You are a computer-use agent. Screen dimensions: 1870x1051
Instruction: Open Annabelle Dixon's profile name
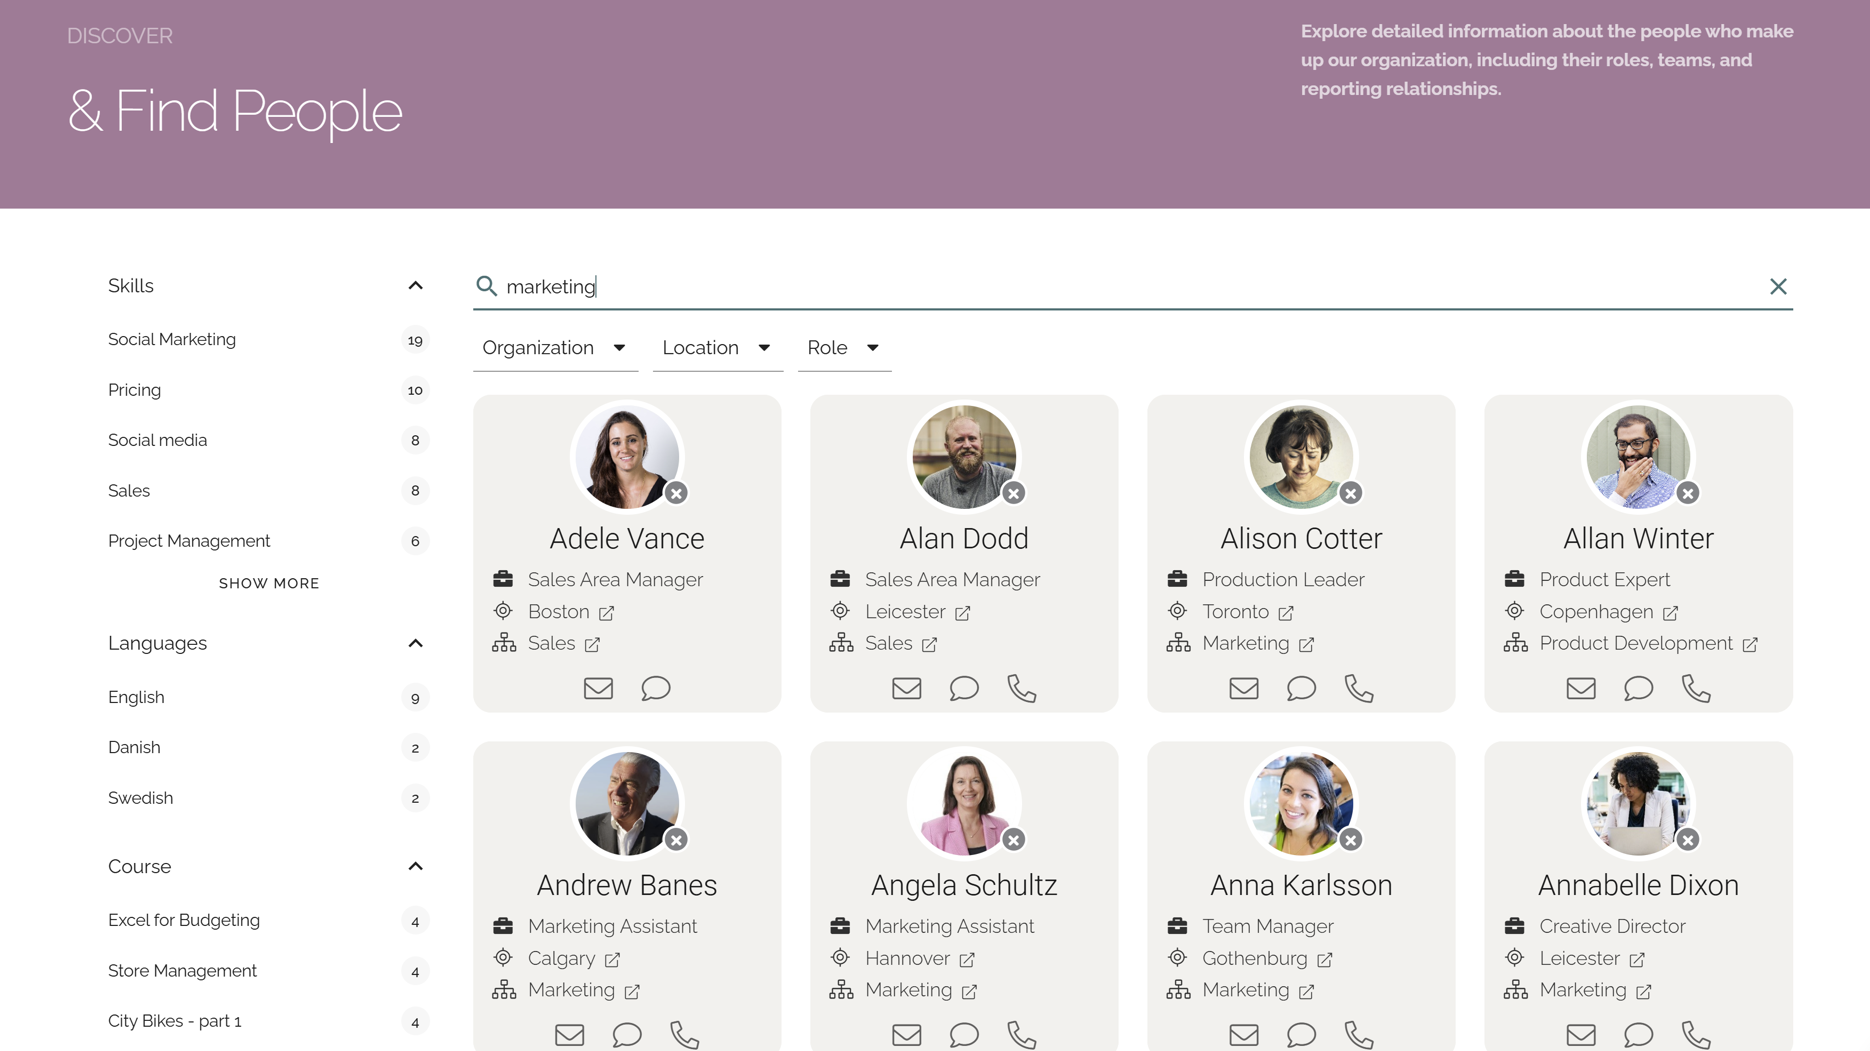pos(1638,886)
